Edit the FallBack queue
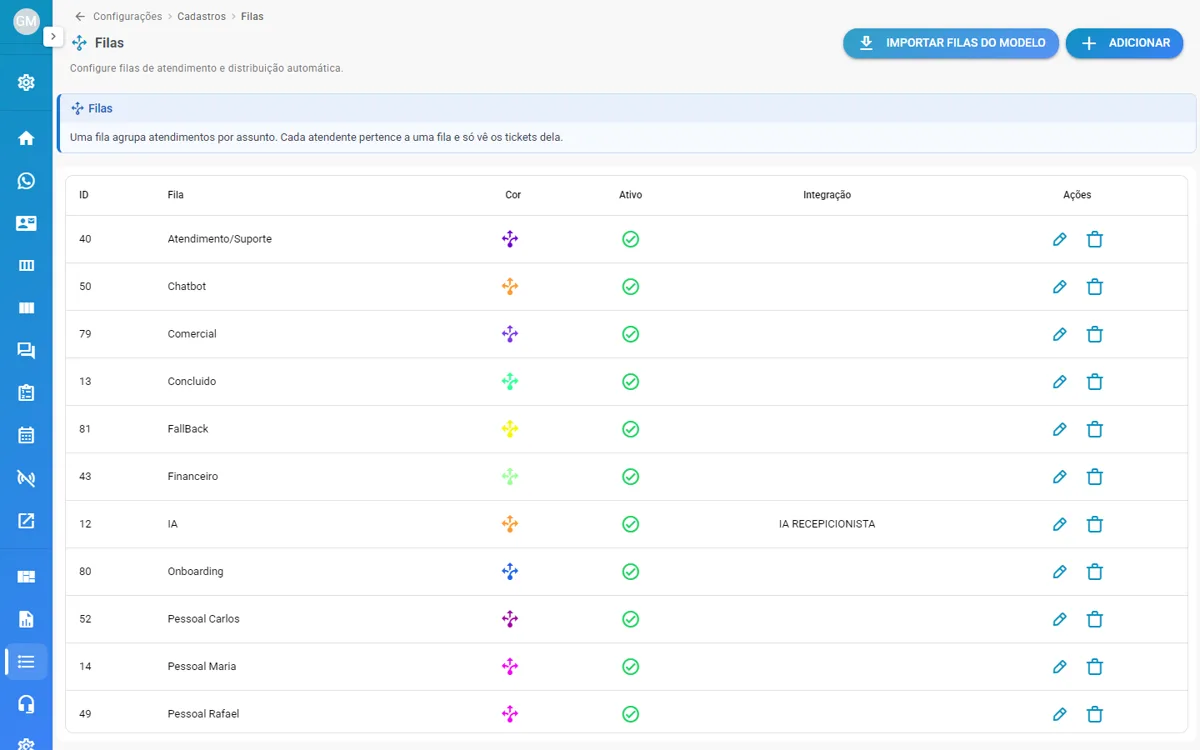The height and width of the screenshot is (750, 1200). pyautogui.click(x=1060, y=429)
